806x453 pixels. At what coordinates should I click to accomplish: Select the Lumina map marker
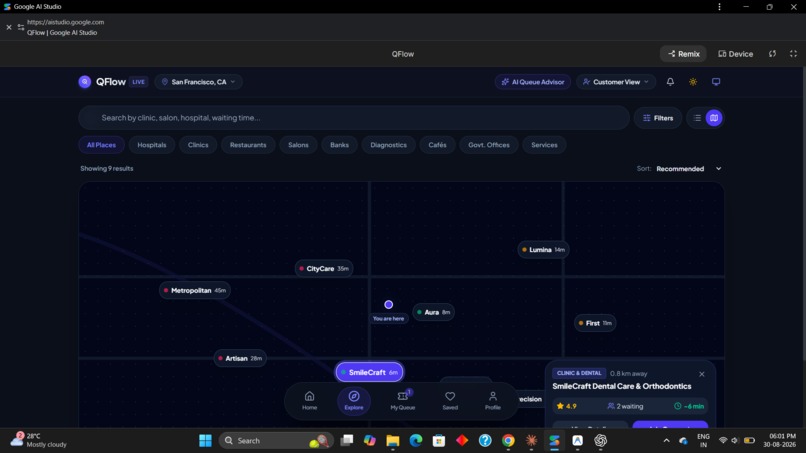(x=543, y=250)
